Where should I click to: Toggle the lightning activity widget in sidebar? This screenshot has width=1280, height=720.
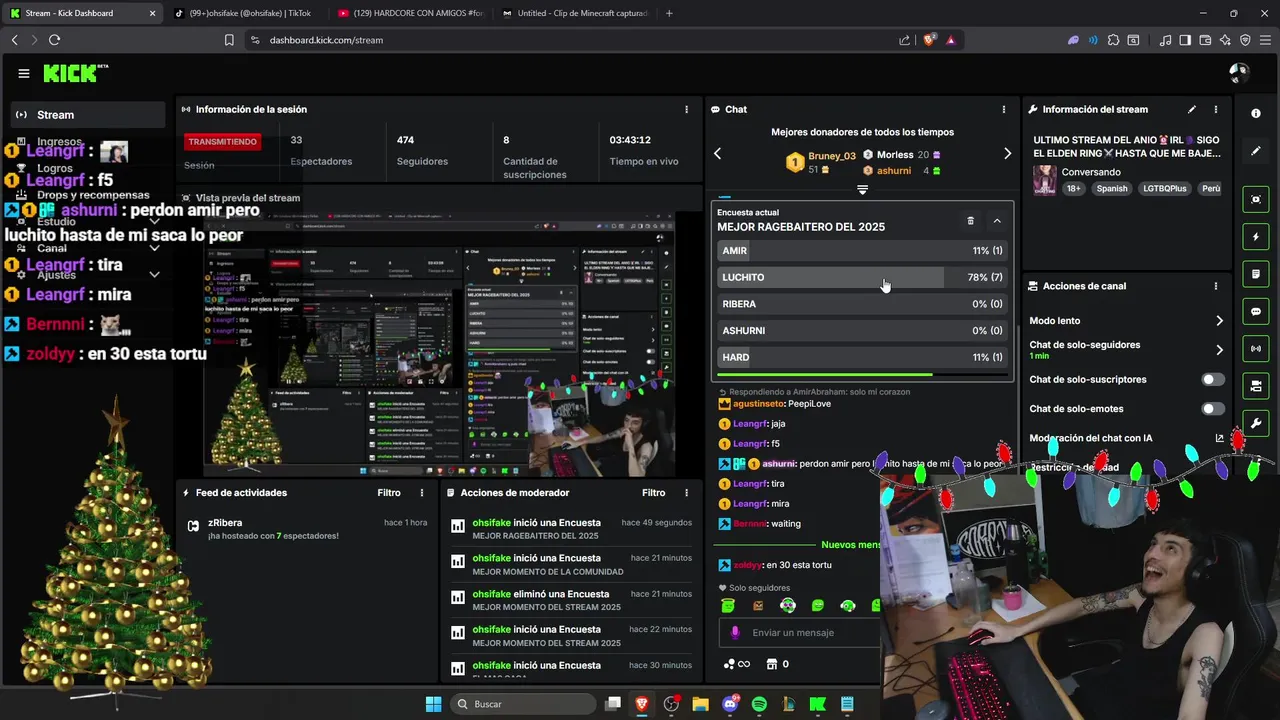point(1256,237)
